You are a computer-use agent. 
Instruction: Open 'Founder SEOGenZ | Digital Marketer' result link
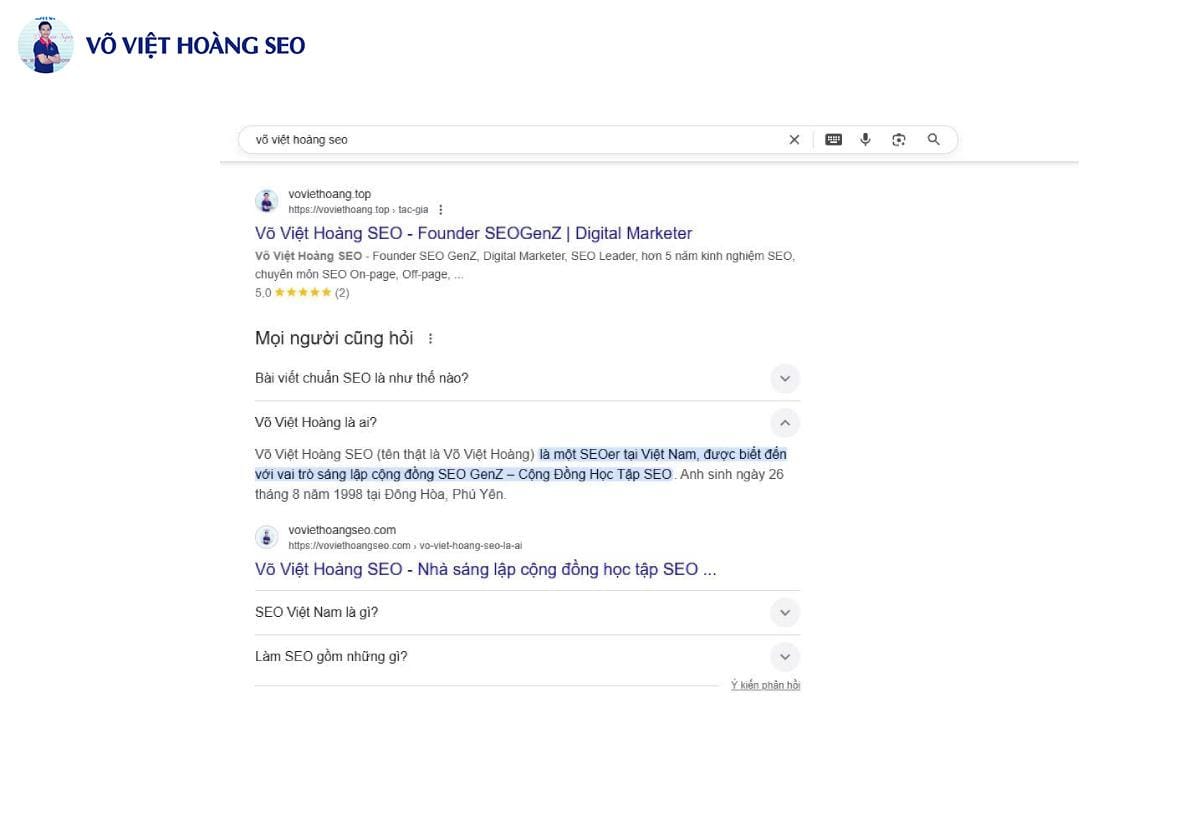point(473,233)
